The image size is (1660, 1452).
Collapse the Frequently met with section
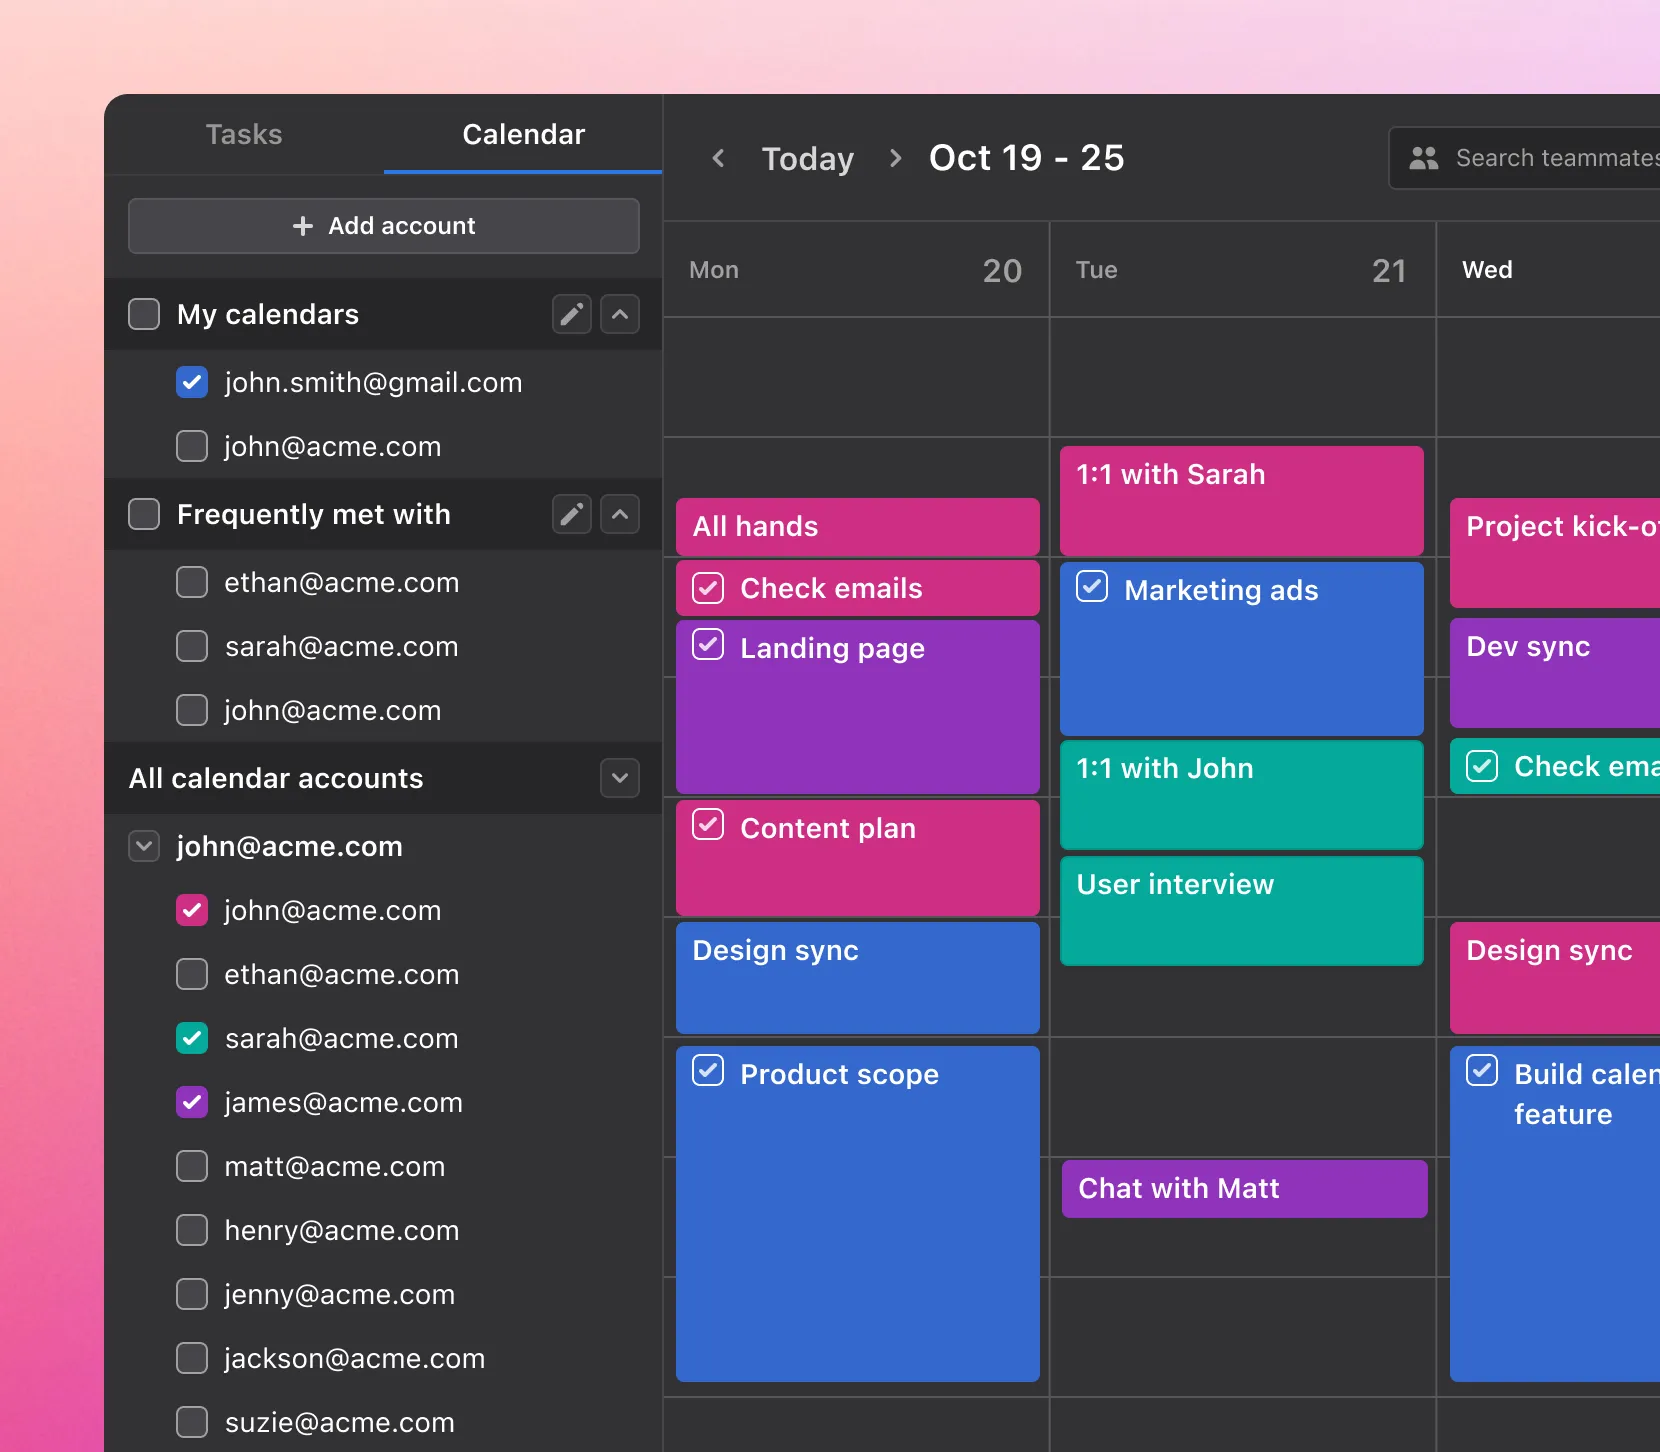[x=620, y=514]
